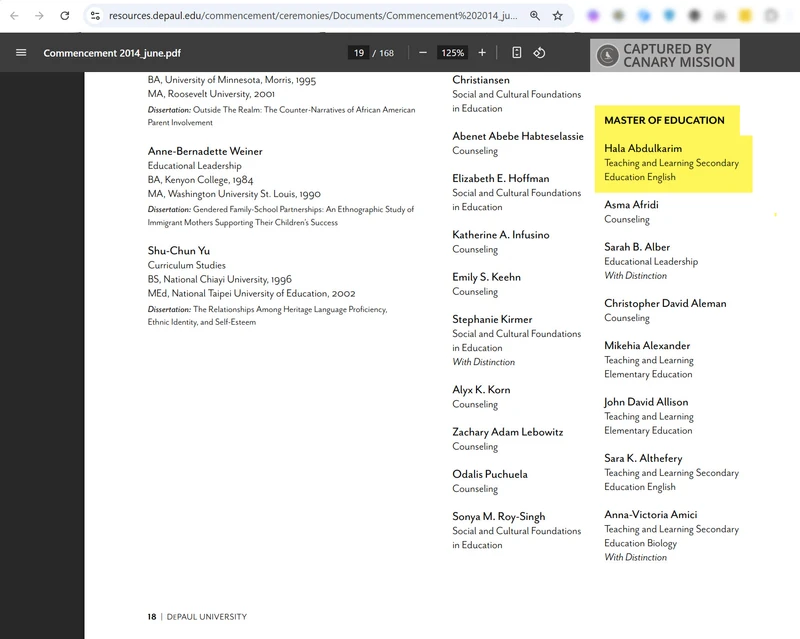Image resolution: width=800 pixels, height=639 pixels.
Task: View site information icon in address bar
Action: tap(95, 16)
